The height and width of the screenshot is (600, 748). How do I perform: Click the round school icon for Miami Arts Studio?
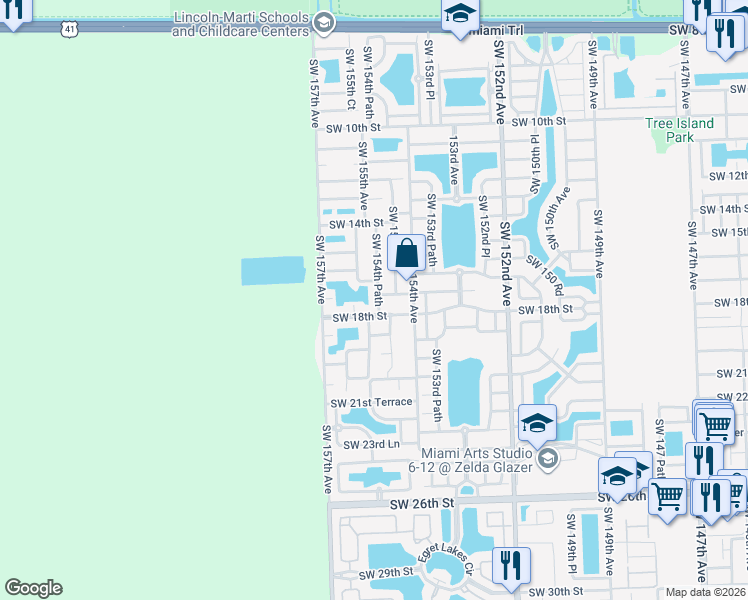(549, 459)
